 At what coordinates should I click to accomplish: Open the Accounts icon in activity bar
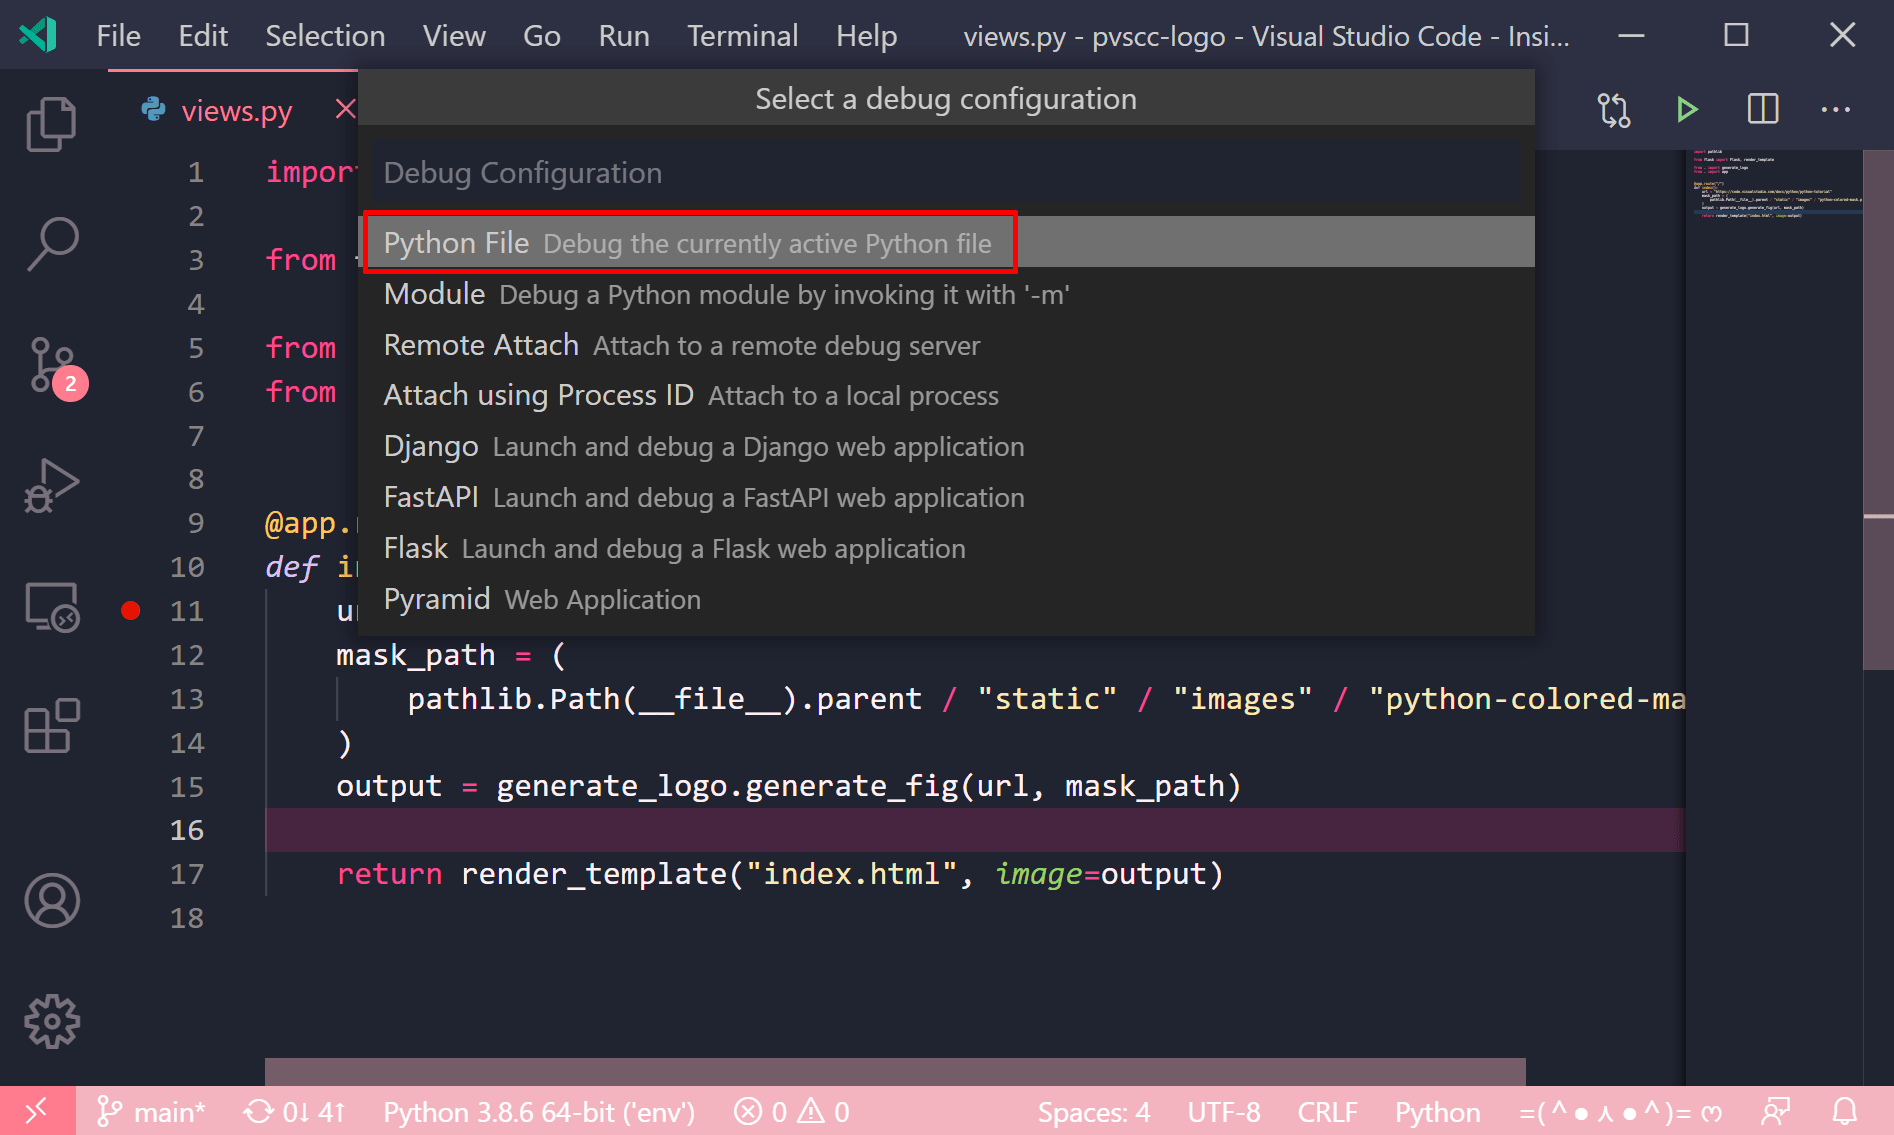click(51, 900)
